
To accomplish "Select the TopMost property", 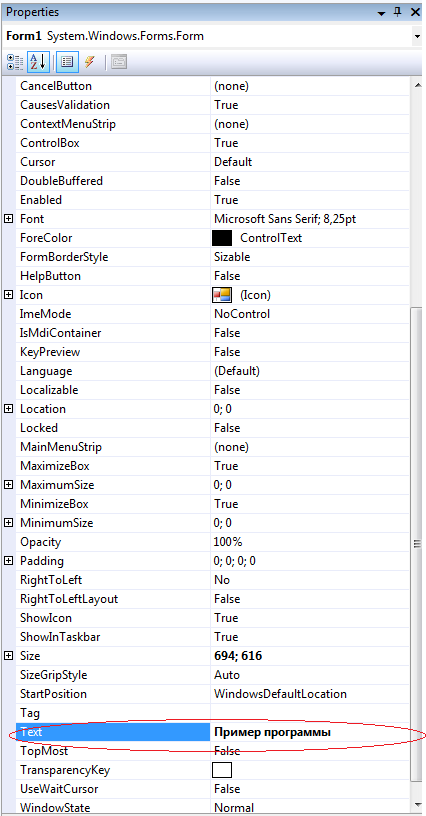I will 44,751.
